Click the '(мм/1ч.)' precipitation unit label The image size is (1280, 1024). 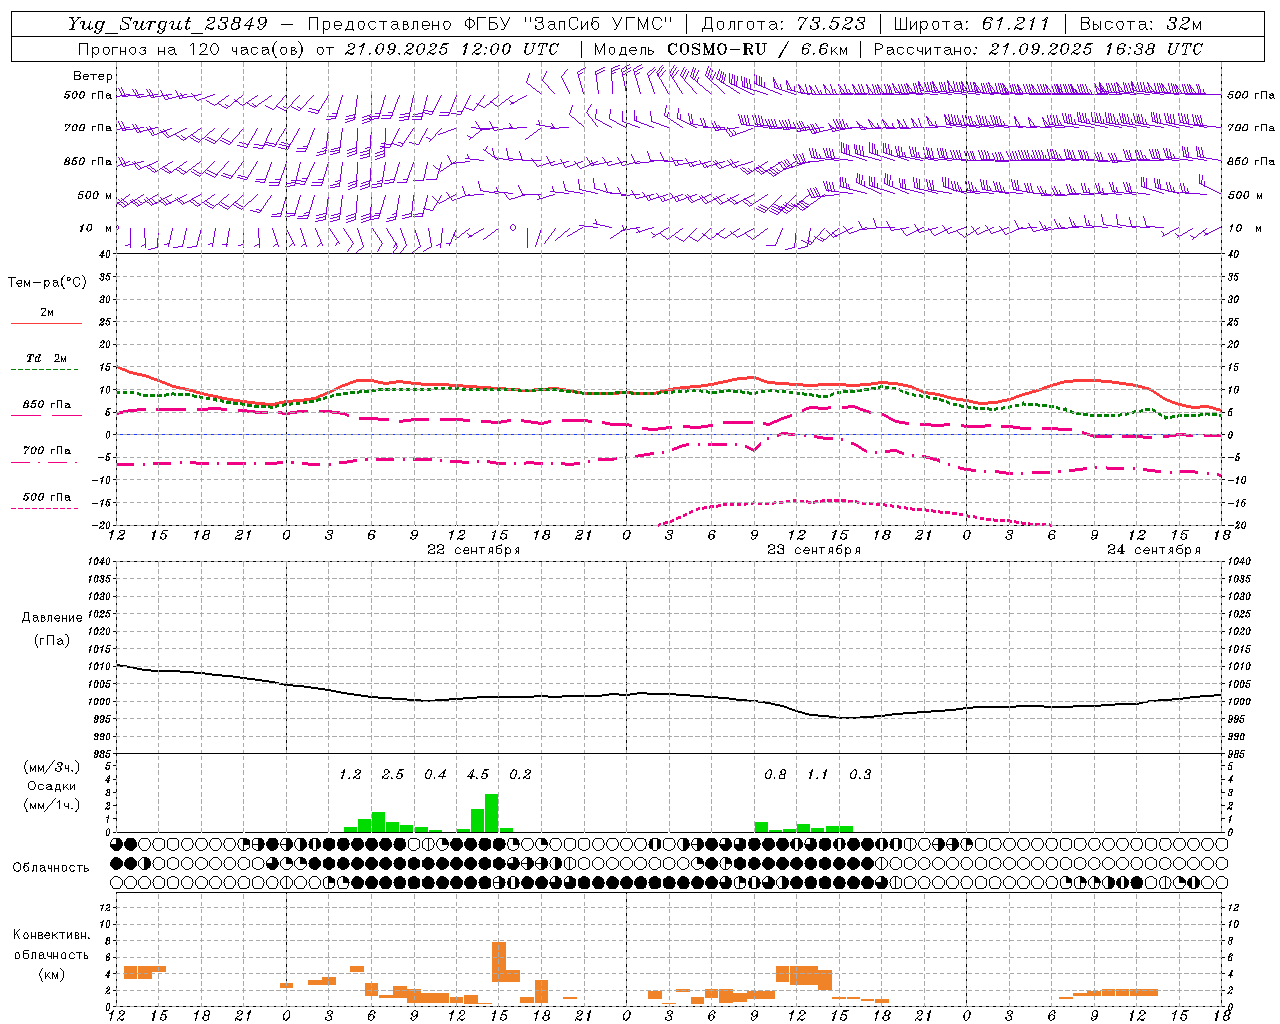click(53, 805)
